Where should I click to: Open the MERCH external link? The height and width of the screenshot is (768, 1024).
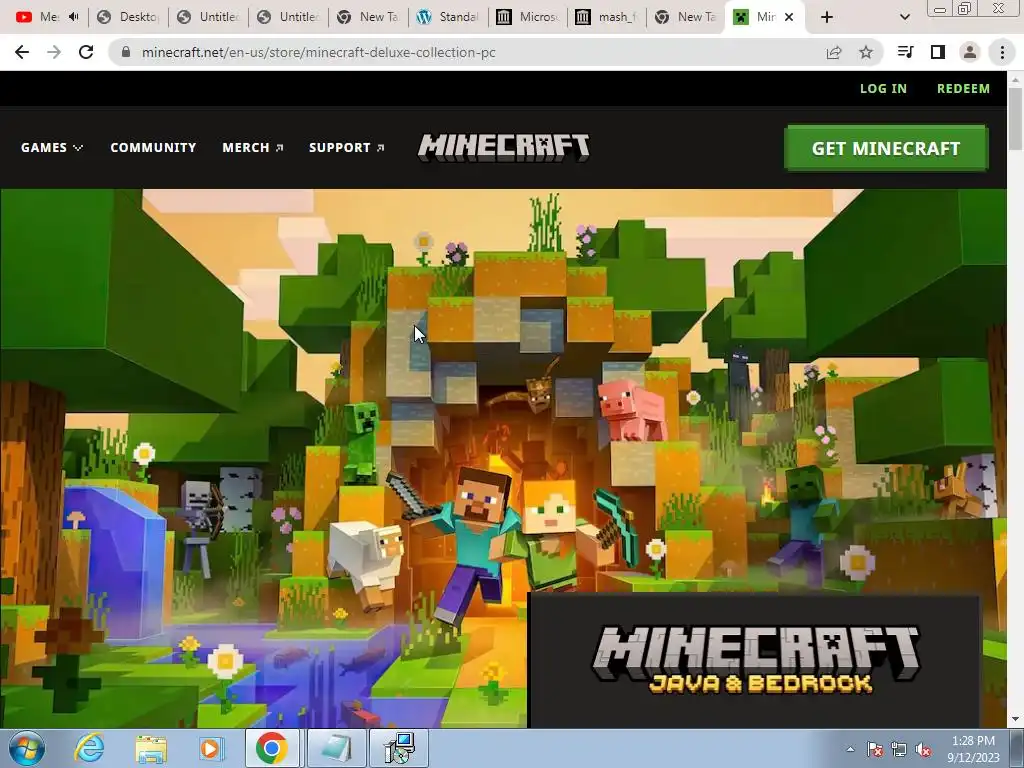[x=253, y=148]
